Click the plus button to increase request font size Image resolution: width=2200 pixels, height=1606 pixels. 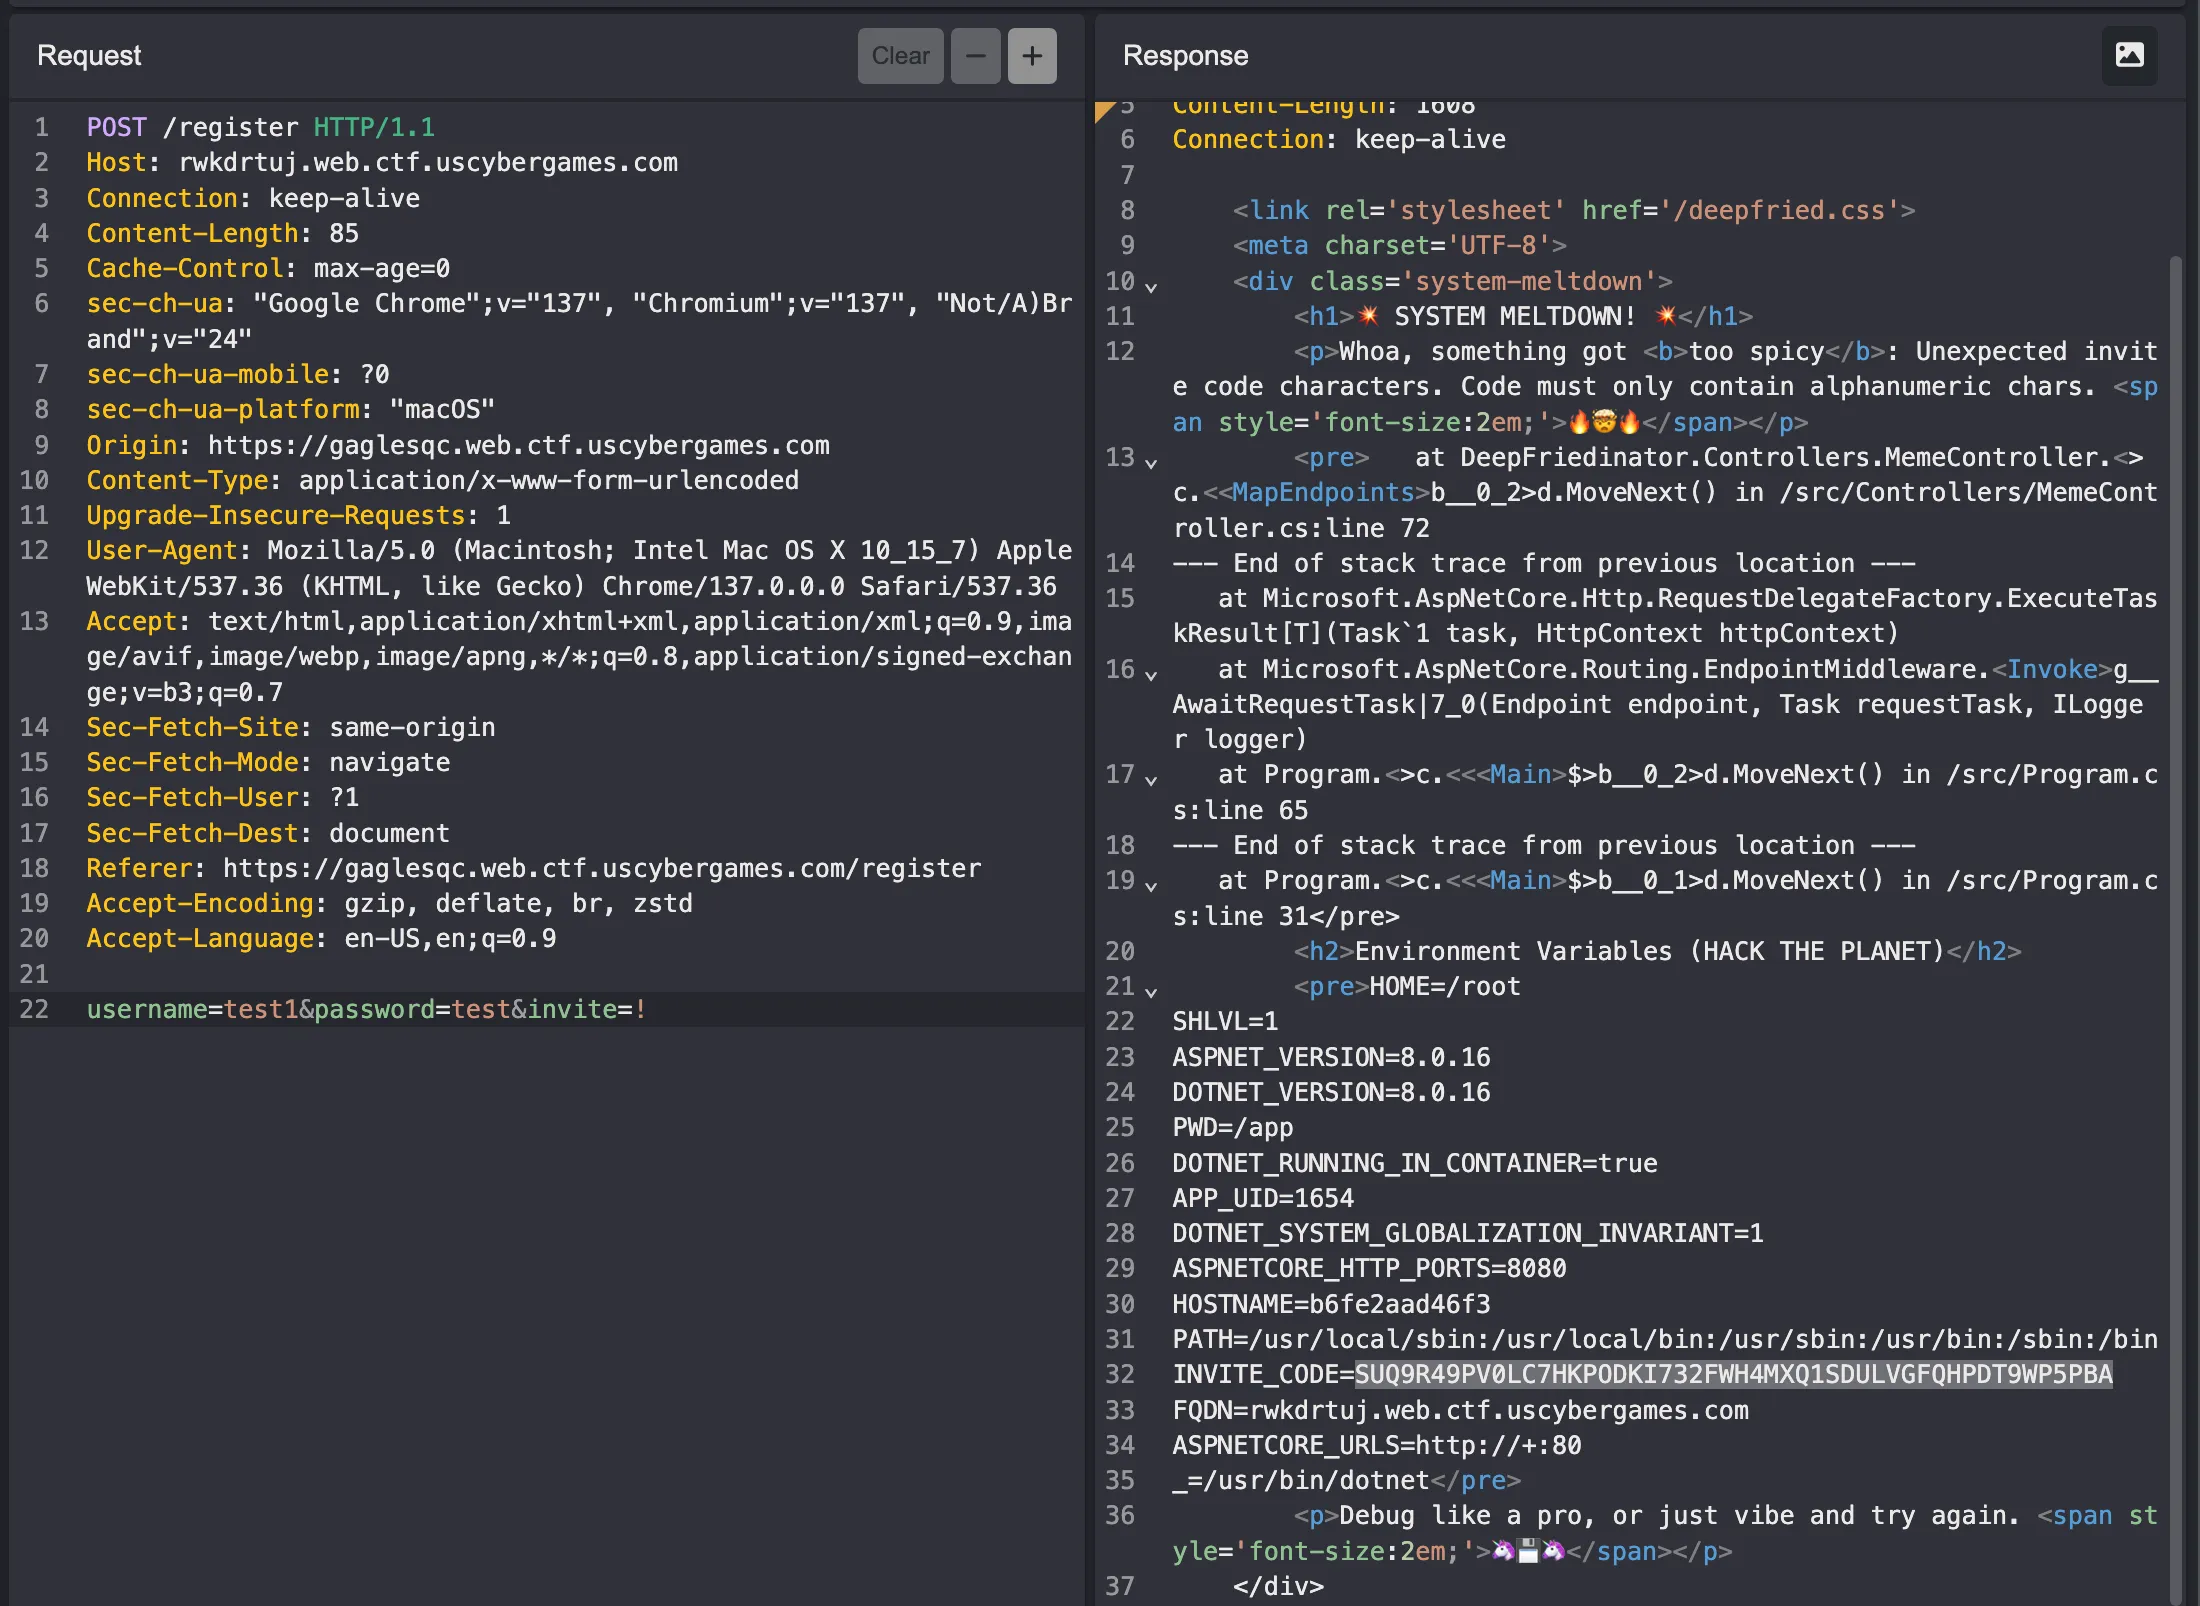pos(1032,56)
